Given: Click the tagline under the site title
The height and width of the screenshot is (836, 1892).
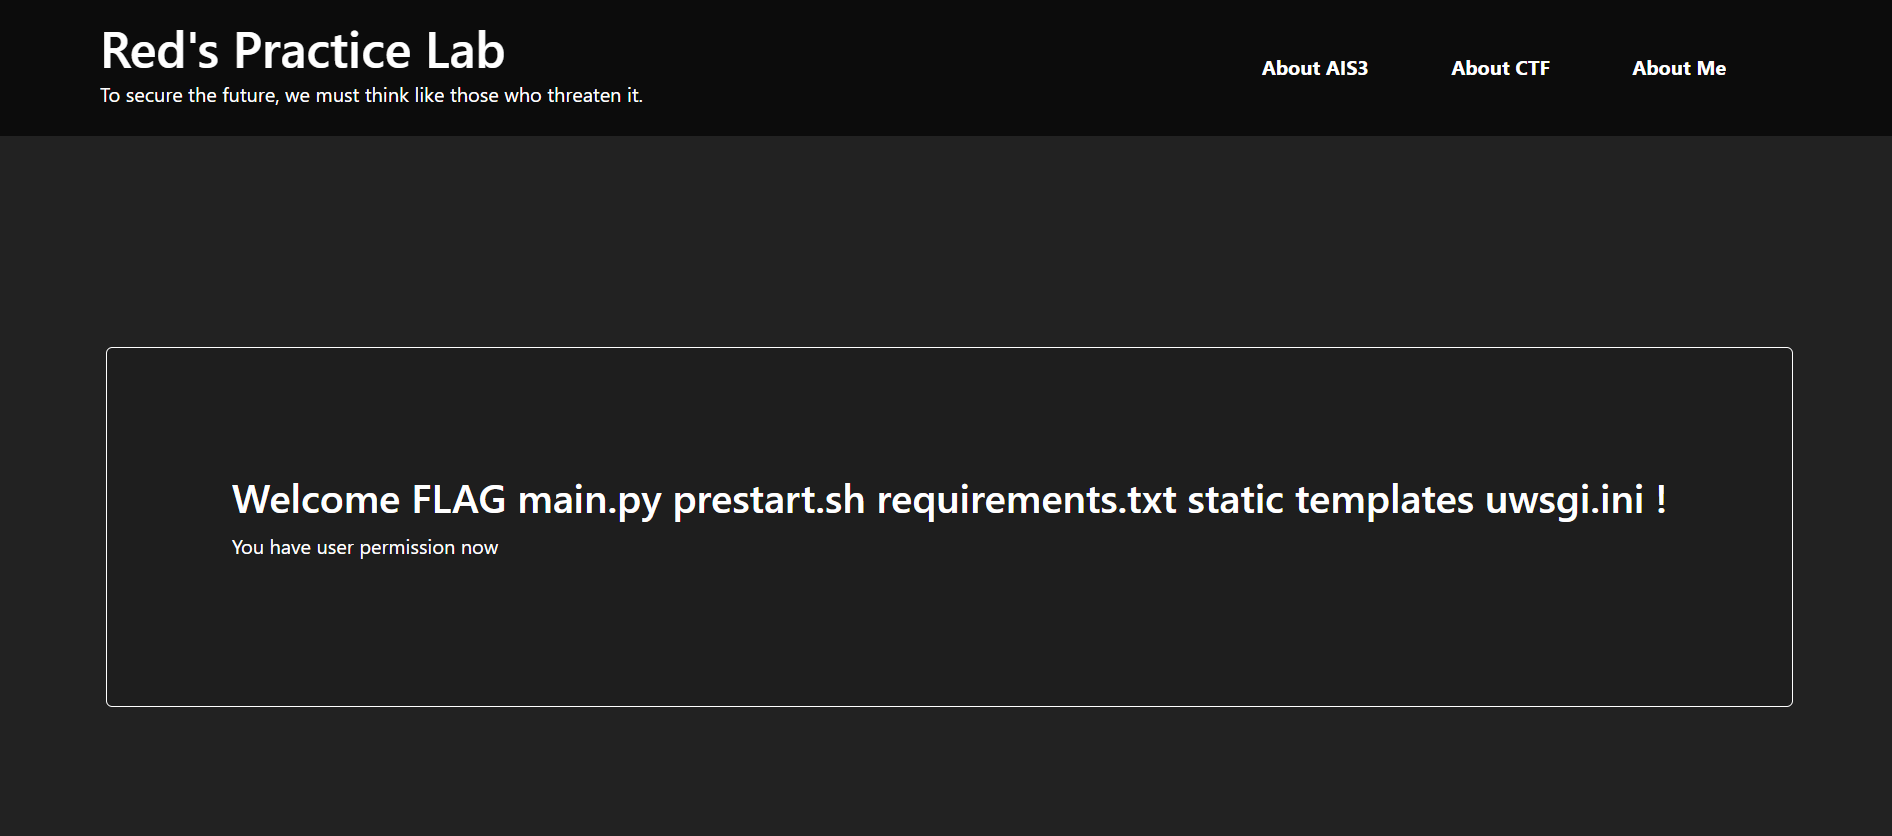Looking at the screenshot, I should coord(371,96).
